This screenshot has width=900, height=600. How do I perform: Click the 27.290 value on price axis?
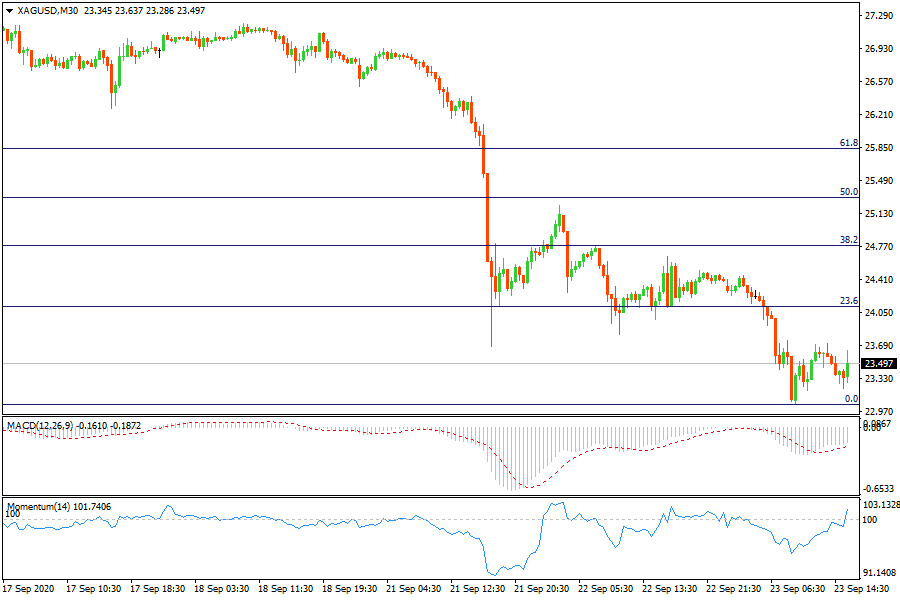[x=878, y=16]
